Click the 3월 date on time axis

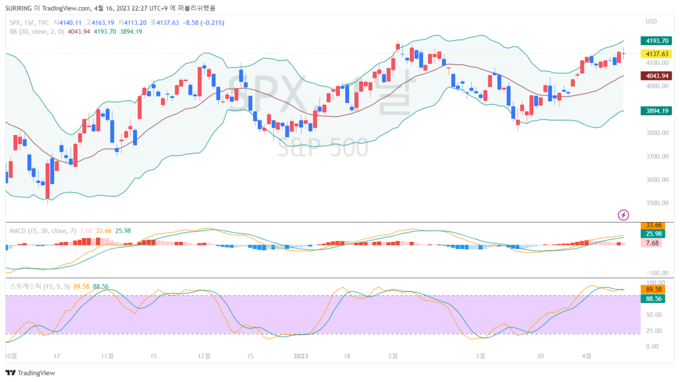[481, 356]
